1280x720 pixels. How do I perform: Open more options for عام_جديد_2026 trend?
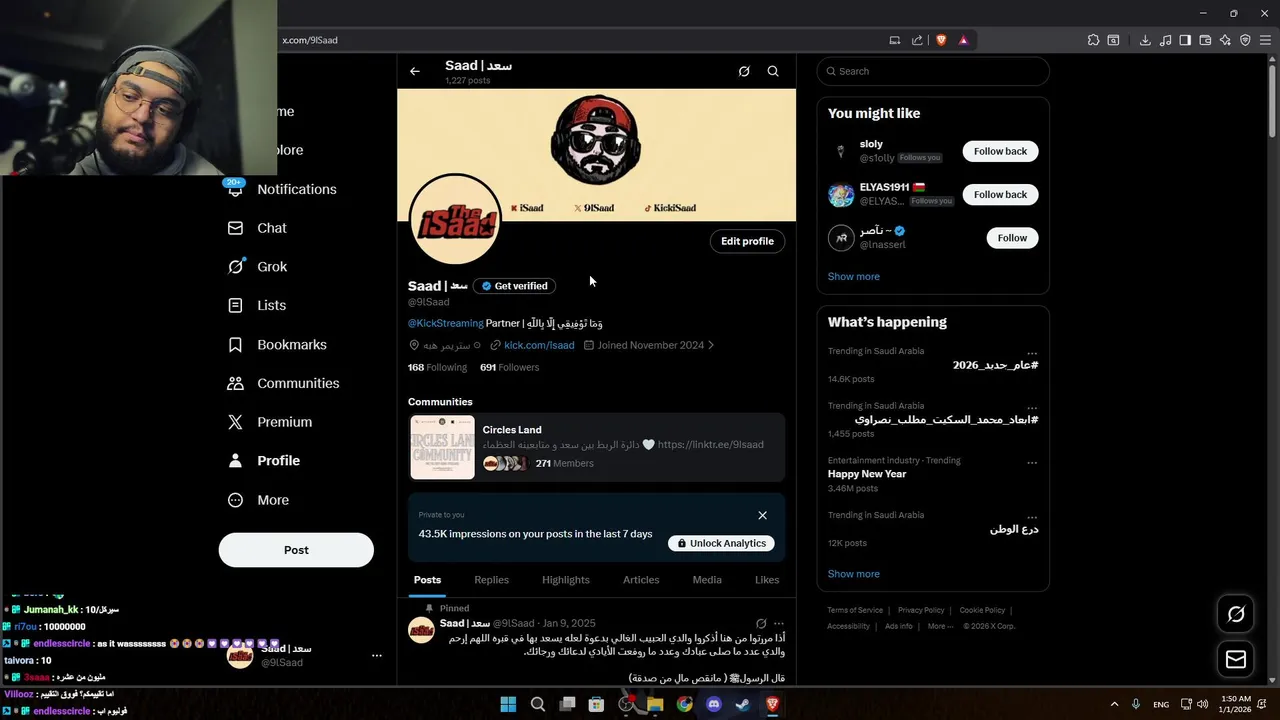click(x=1032, y=352)
